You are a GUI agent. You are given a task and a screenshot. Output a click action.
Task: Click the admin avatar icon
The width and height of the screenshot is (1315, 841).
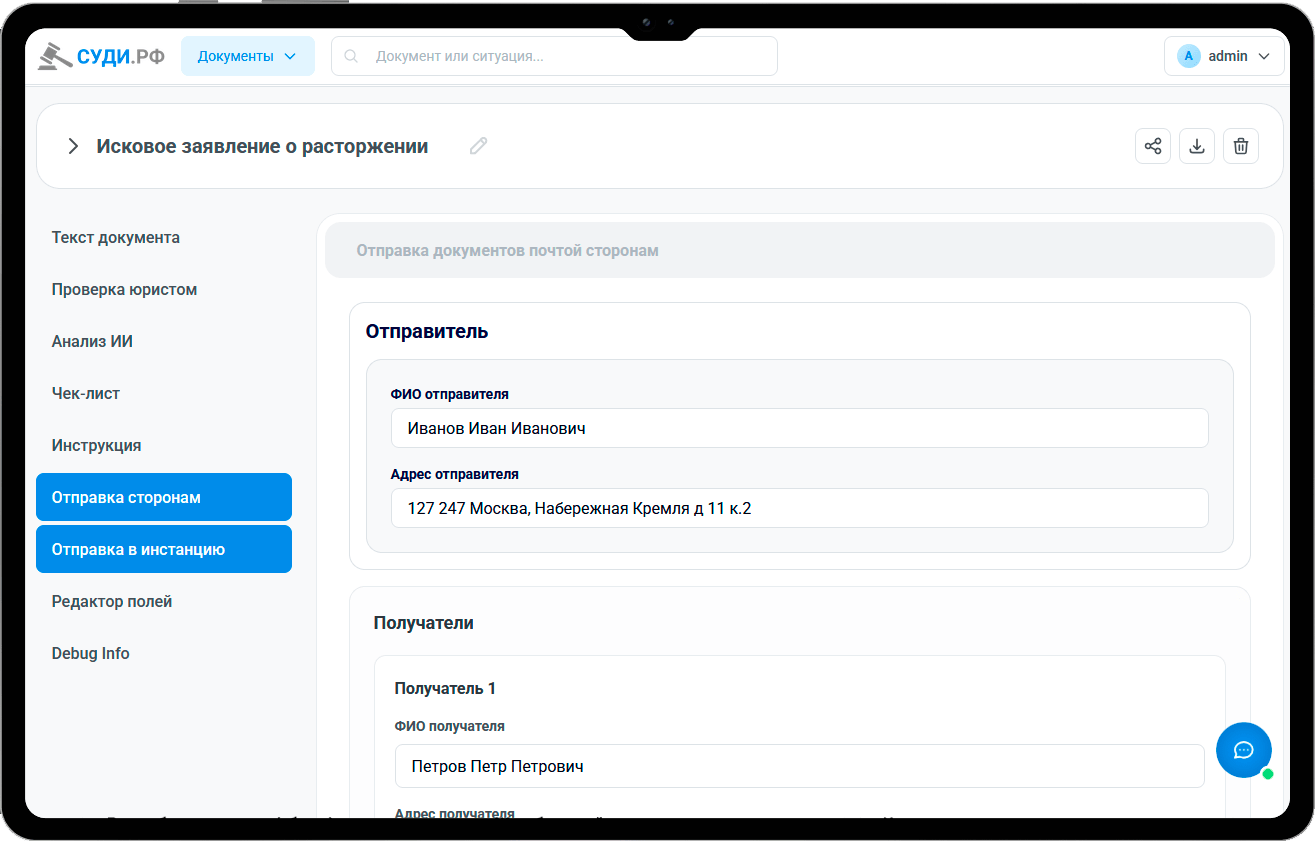(1188, 56)
